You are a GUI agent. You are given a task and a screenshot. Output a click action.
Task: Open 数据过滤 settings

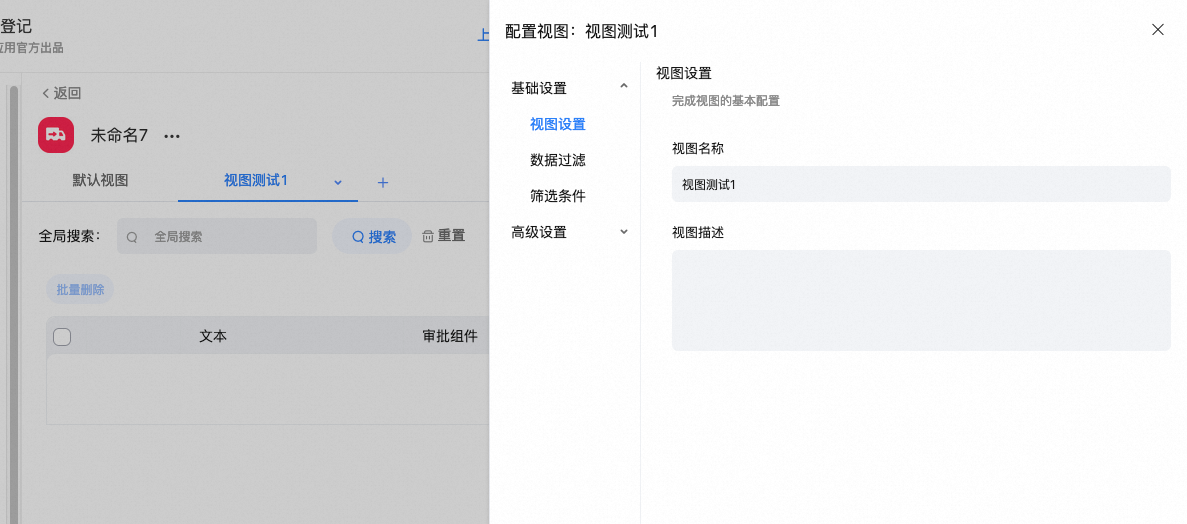coord(557,160)
